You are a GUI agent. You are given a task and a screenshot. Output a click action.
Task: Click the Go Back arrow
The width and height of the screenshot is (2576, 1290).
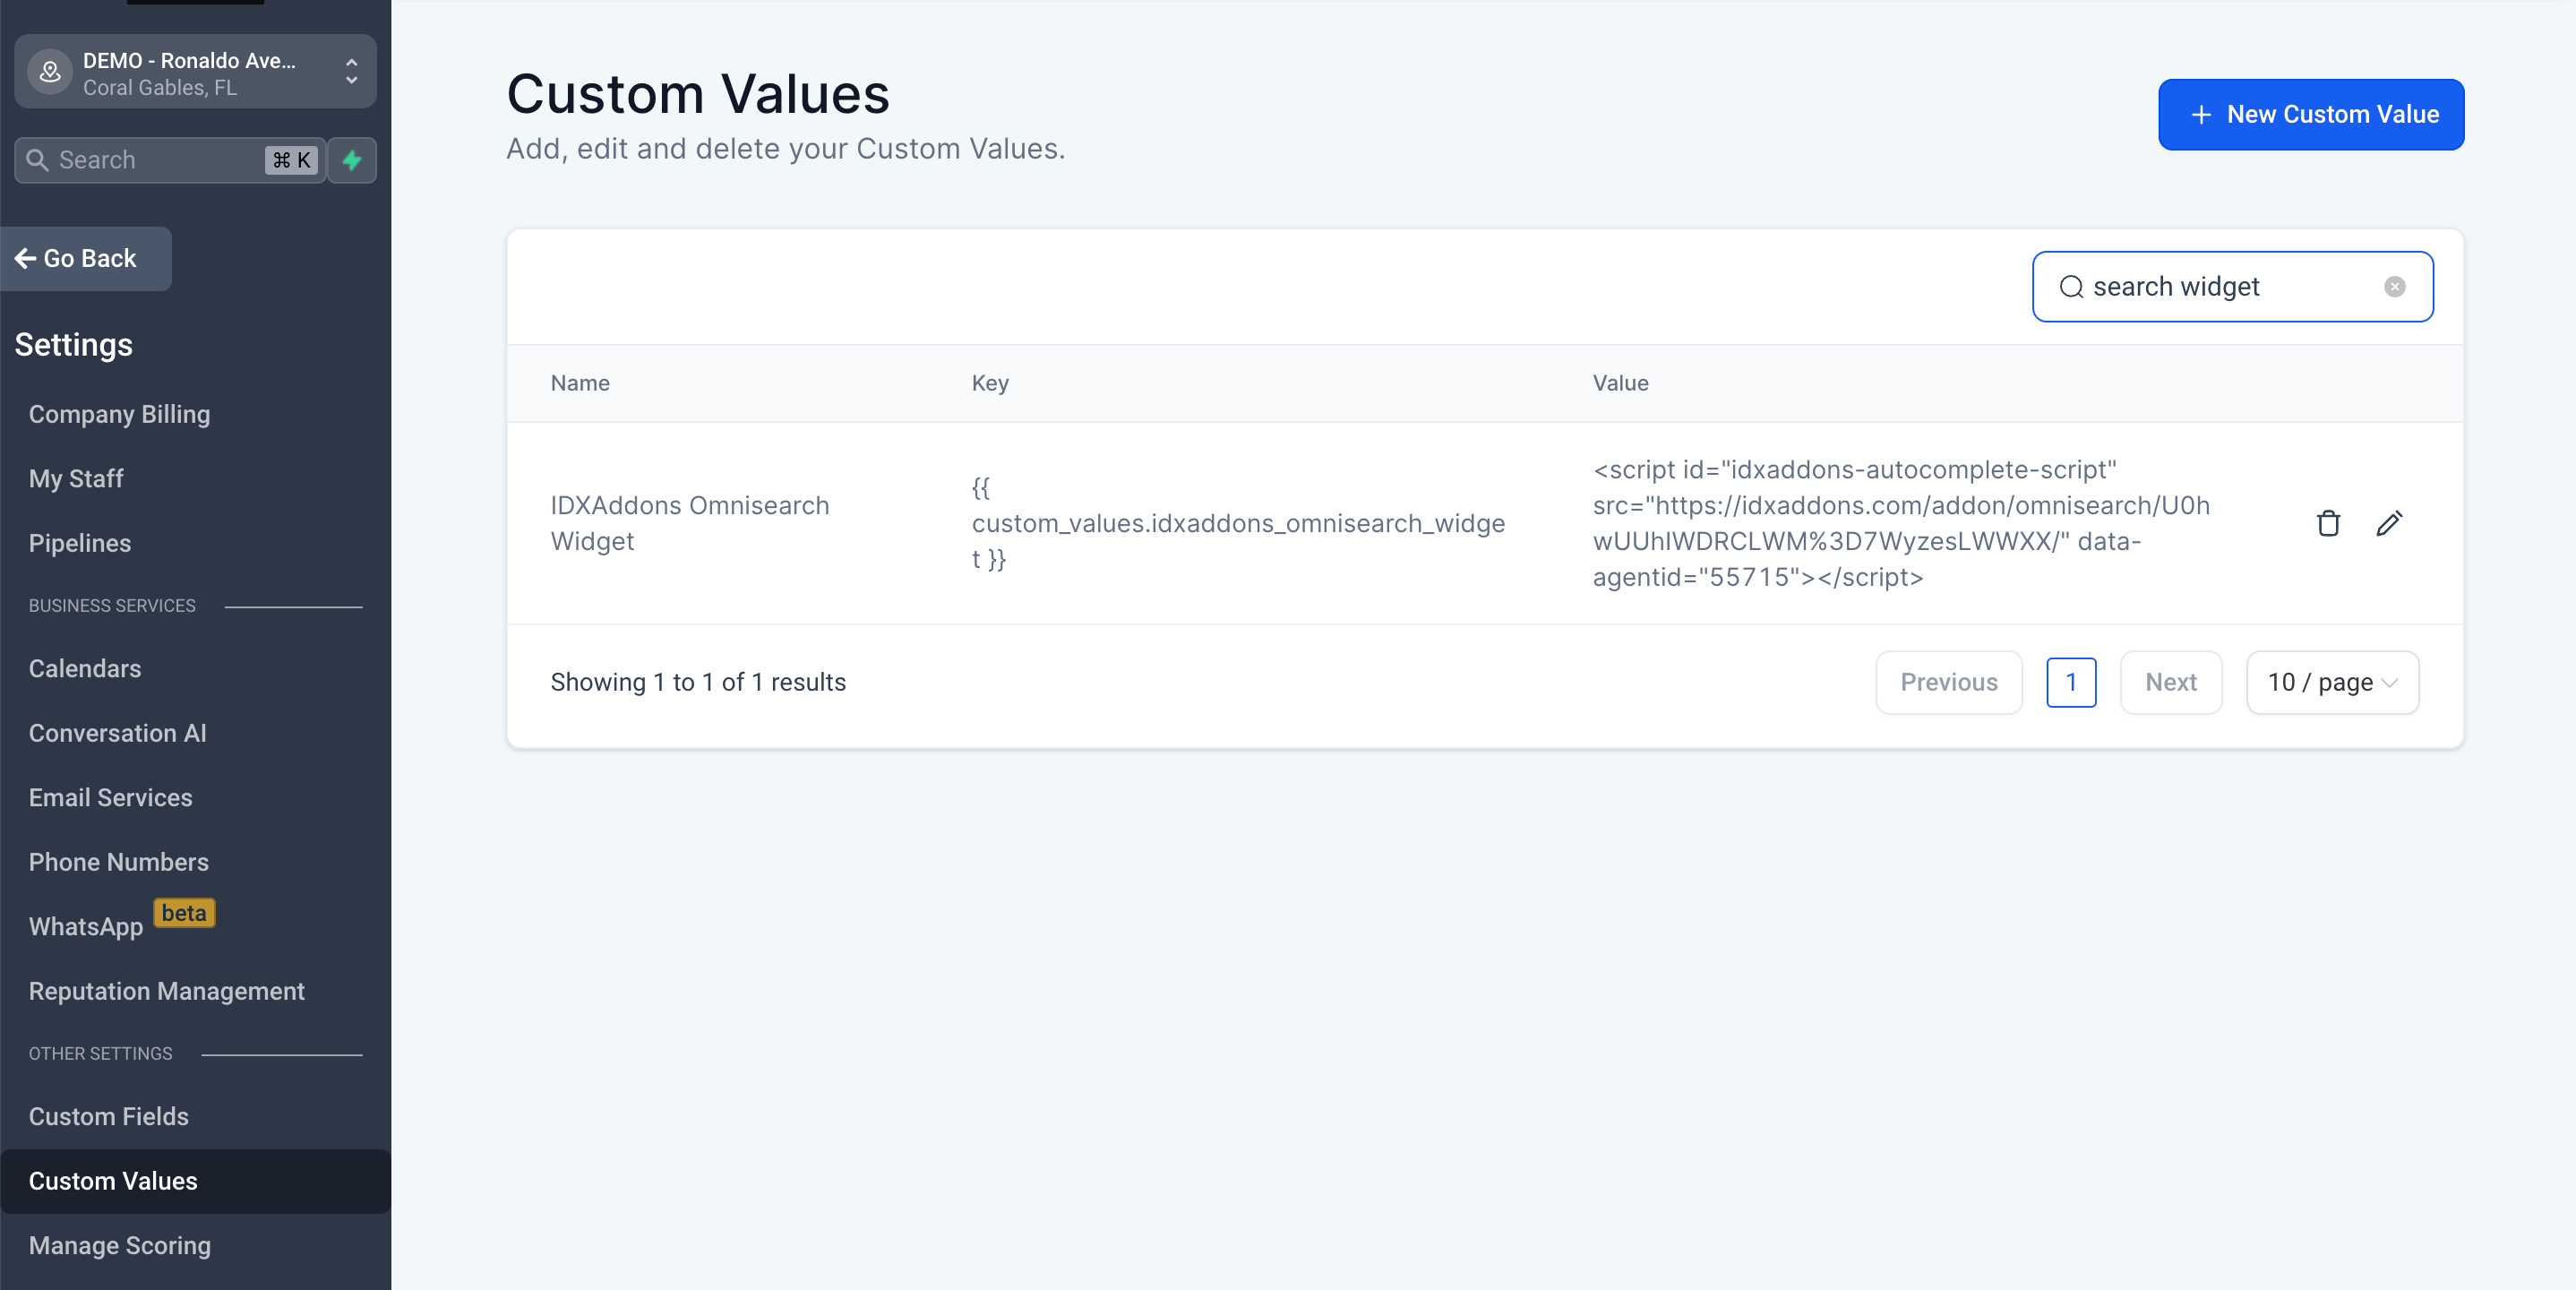point(26,259)
